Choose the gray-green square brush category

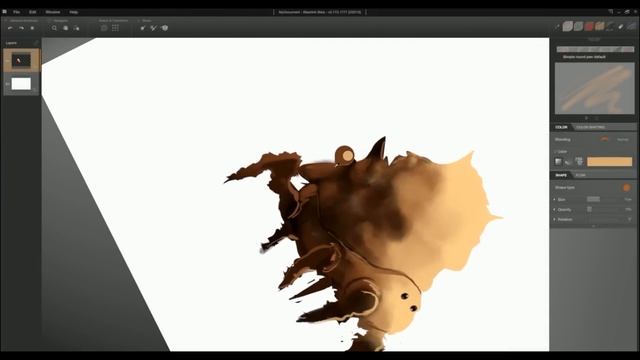578,27
